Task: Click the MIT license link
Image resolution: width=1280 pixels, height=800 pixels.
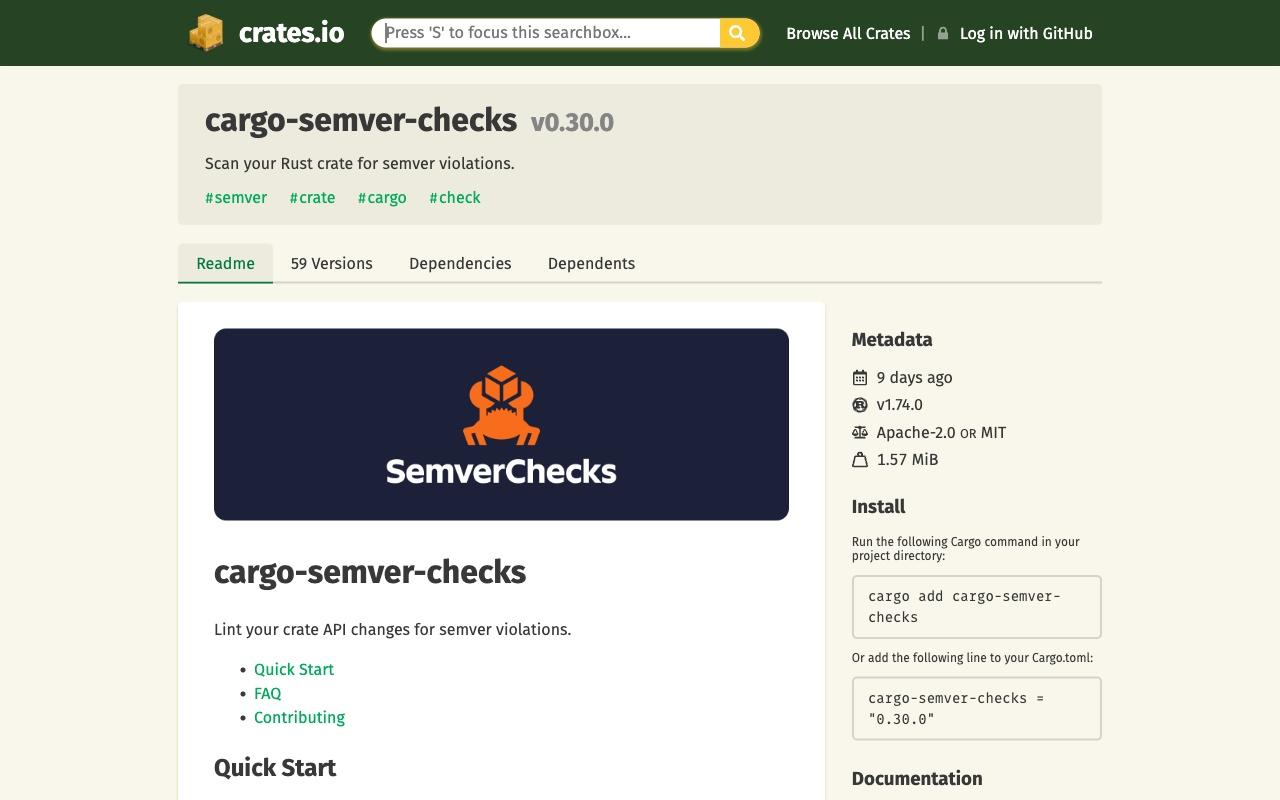Action: [x=993, y=432]
